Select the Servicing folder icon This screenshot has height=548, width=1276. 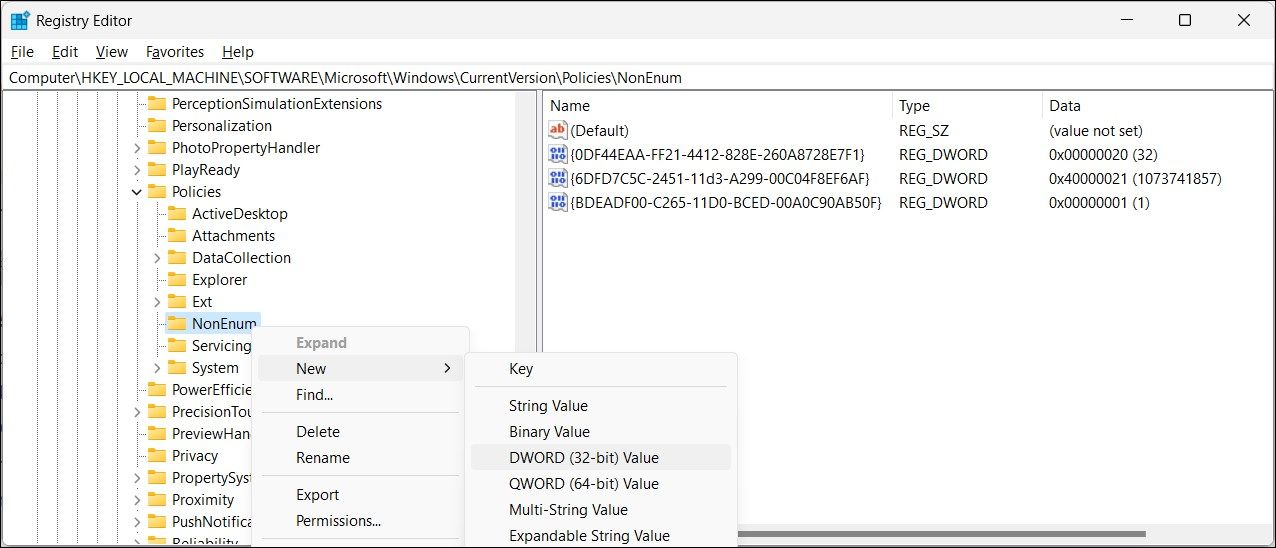click(x=177, y=345)
